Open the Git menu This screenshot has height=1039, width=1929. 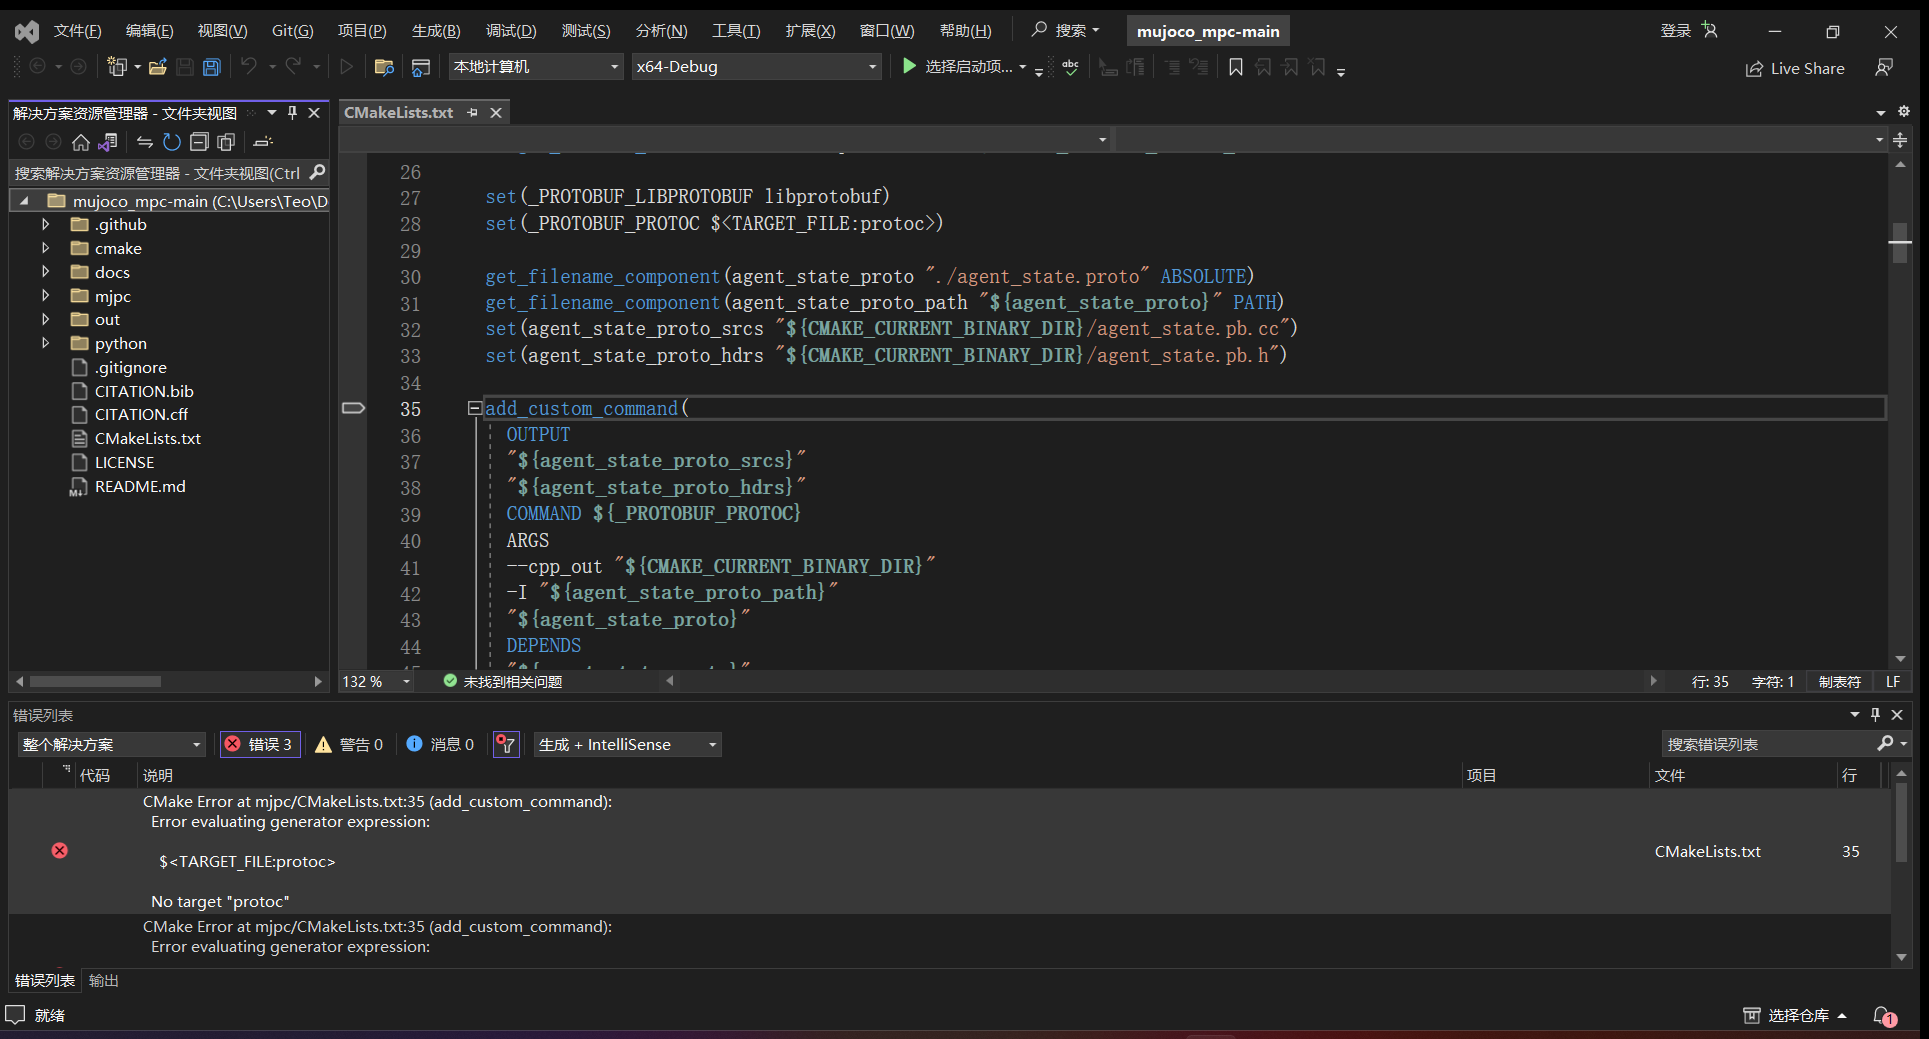[292, 30]
